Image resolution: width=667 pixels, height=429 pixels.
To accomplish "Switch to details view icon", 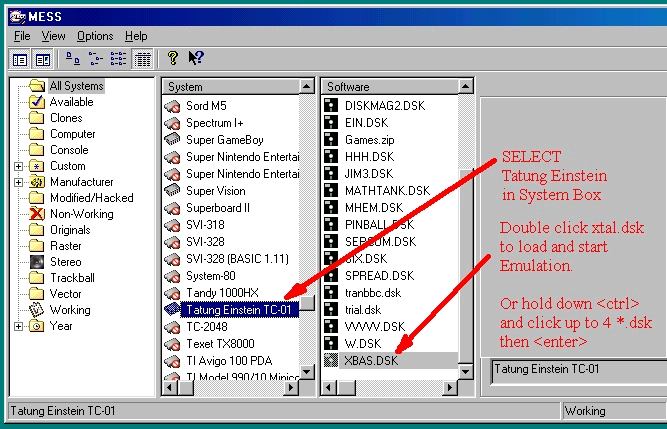I will click(142, 59).
